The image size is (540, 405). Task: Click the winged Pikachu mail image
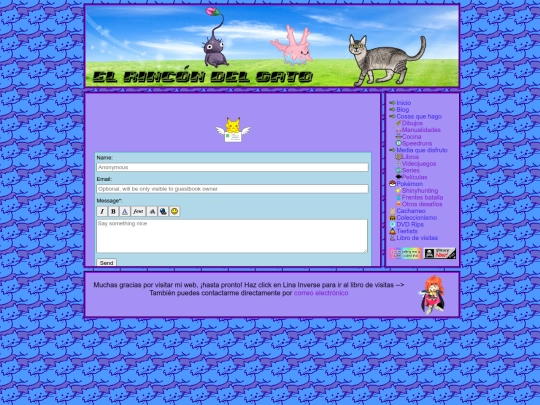[x=233, y=130]
